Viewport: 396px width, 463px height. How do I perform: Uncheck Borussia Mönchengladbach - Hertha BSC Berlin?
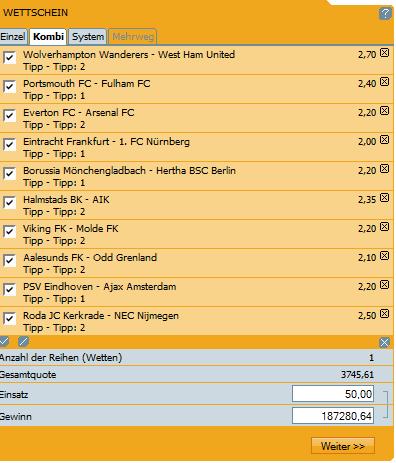pyautogui.click(x=10, y=173)
